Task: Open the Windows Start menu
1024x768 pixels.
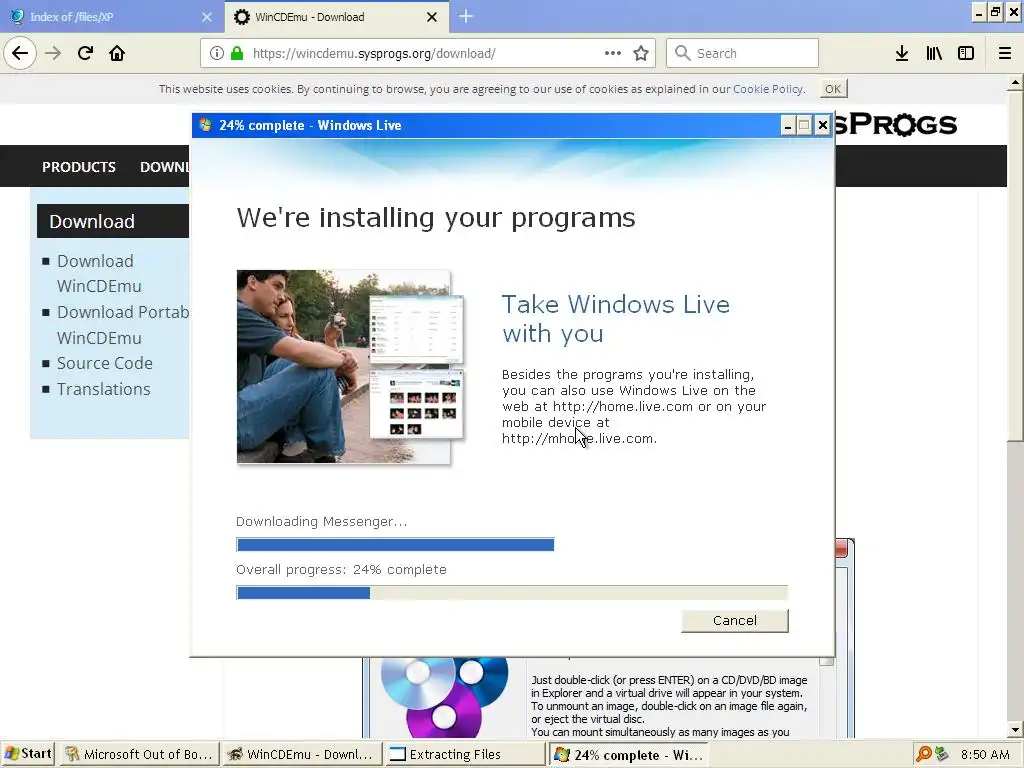Action: 27,754
